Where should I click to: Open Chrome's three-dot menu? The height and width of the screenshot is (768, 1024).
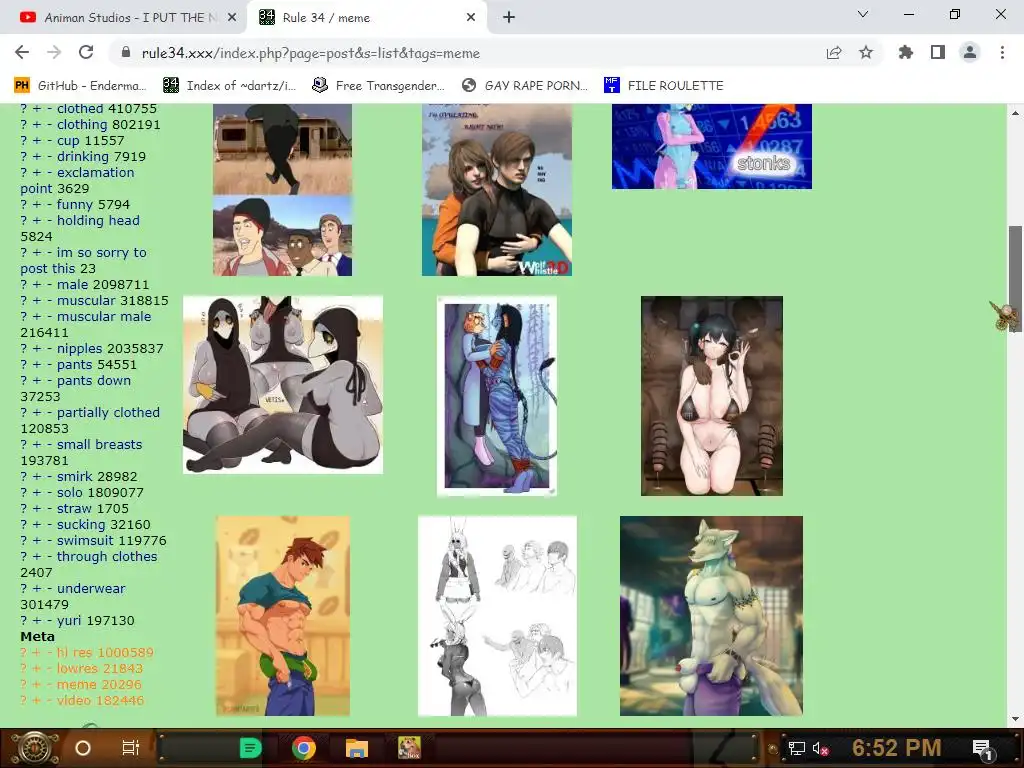(1002, 52)
